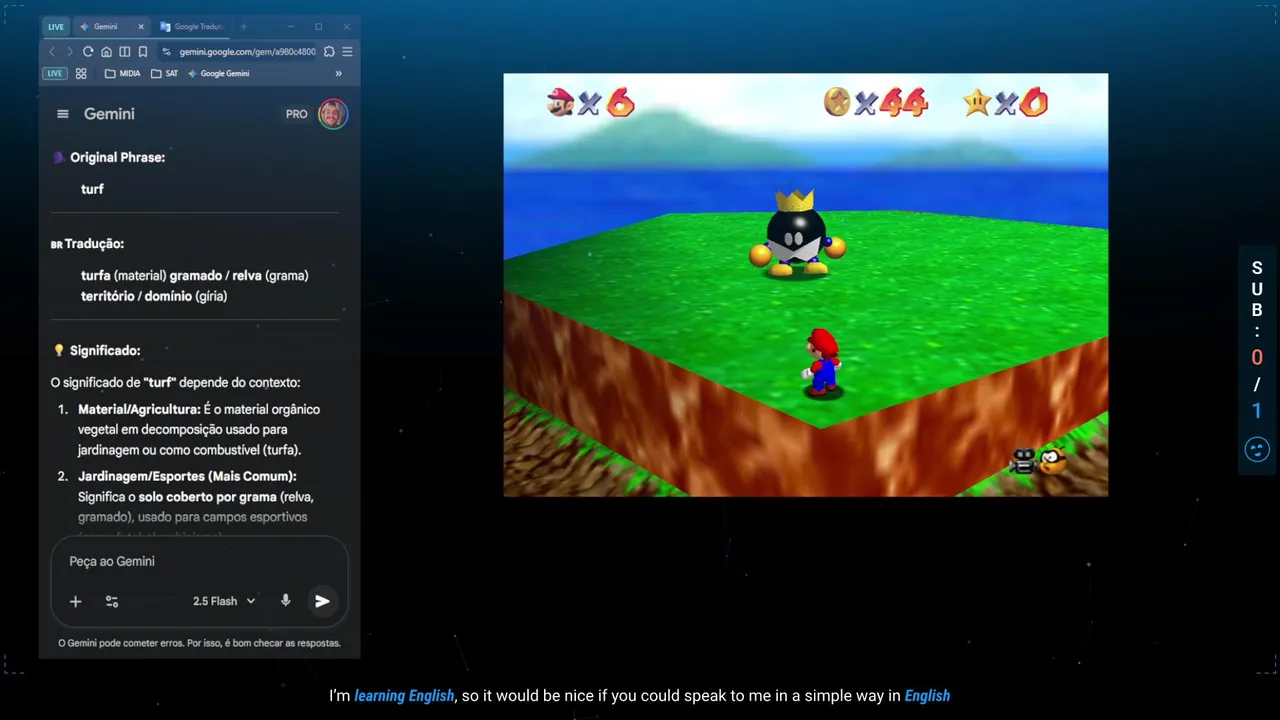
Task: Click the PRO plan badge
Action: coord(297,114)
